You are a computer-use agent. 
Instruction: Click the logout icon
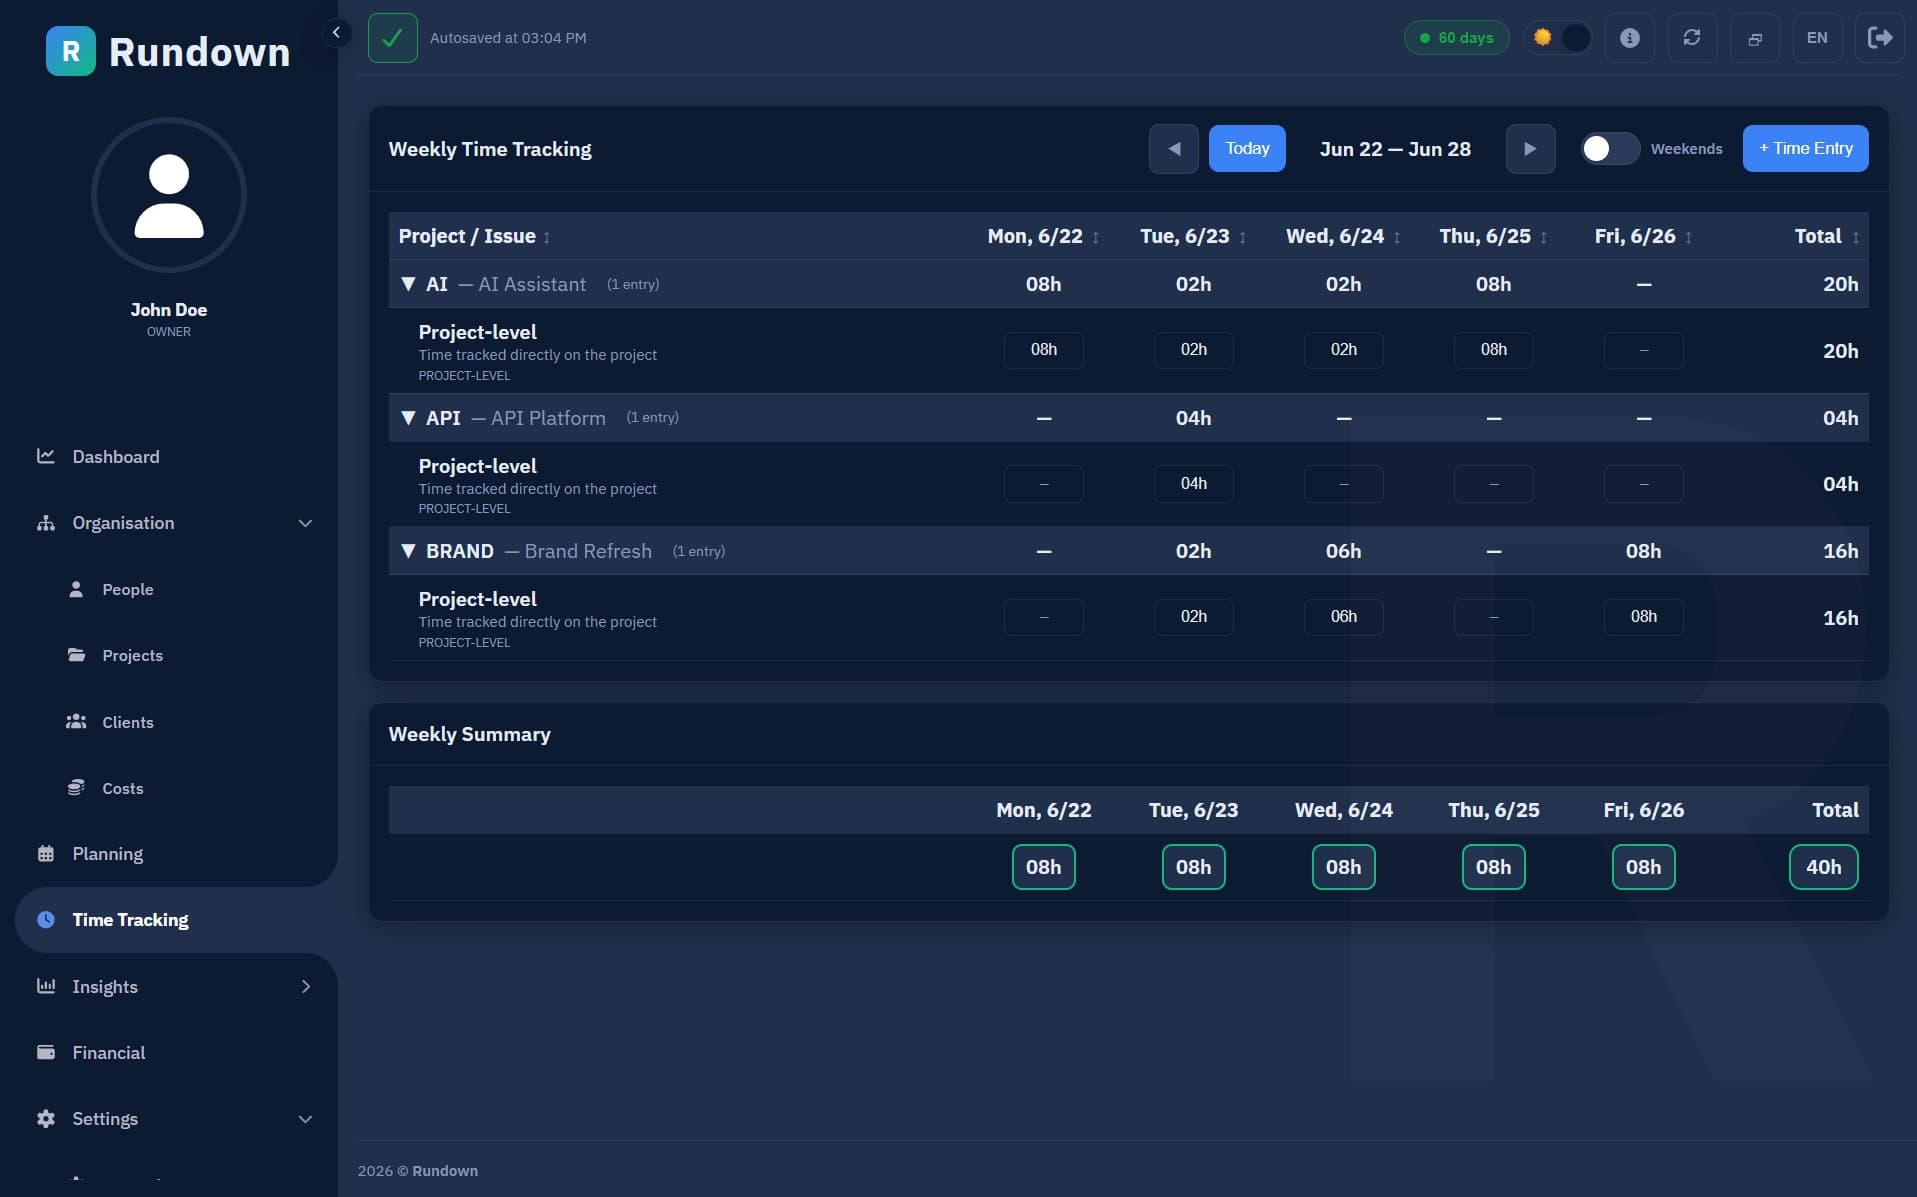tap(1880, 38)
